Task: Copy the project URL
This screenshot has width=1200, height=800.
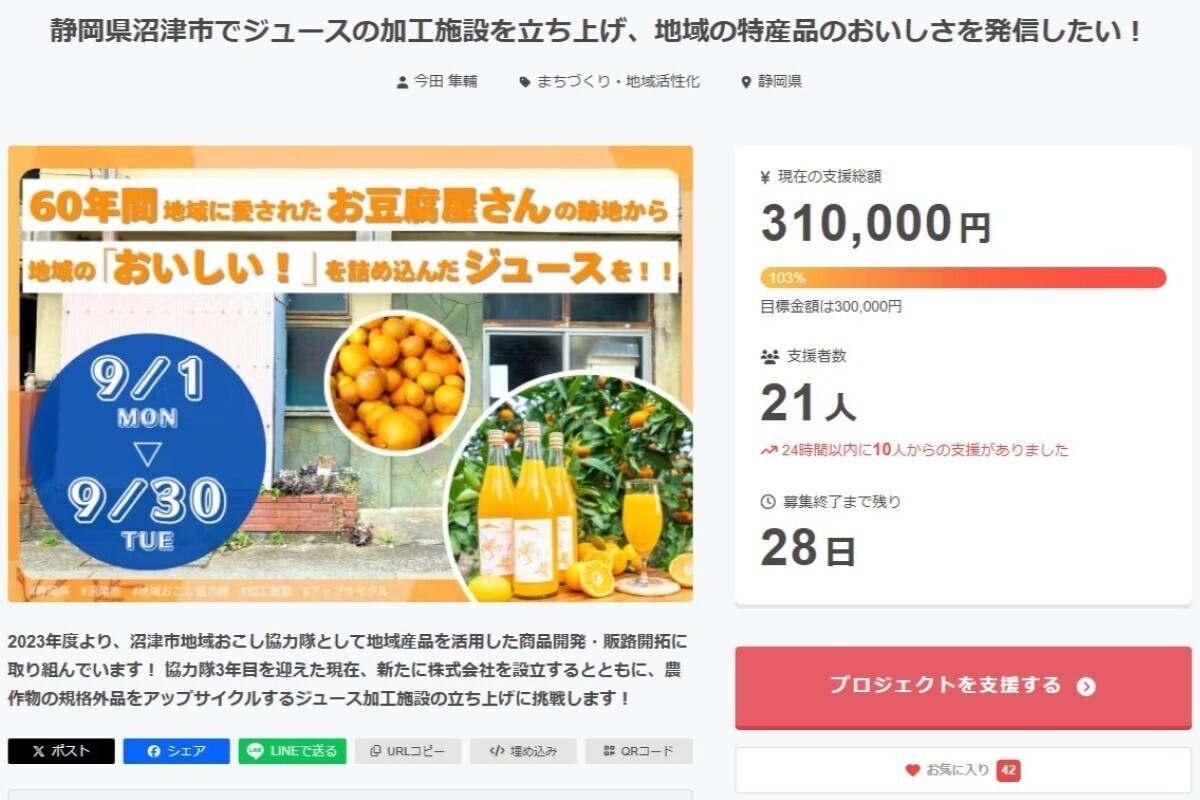Action: pyautogui.click(x=407, y=751)
